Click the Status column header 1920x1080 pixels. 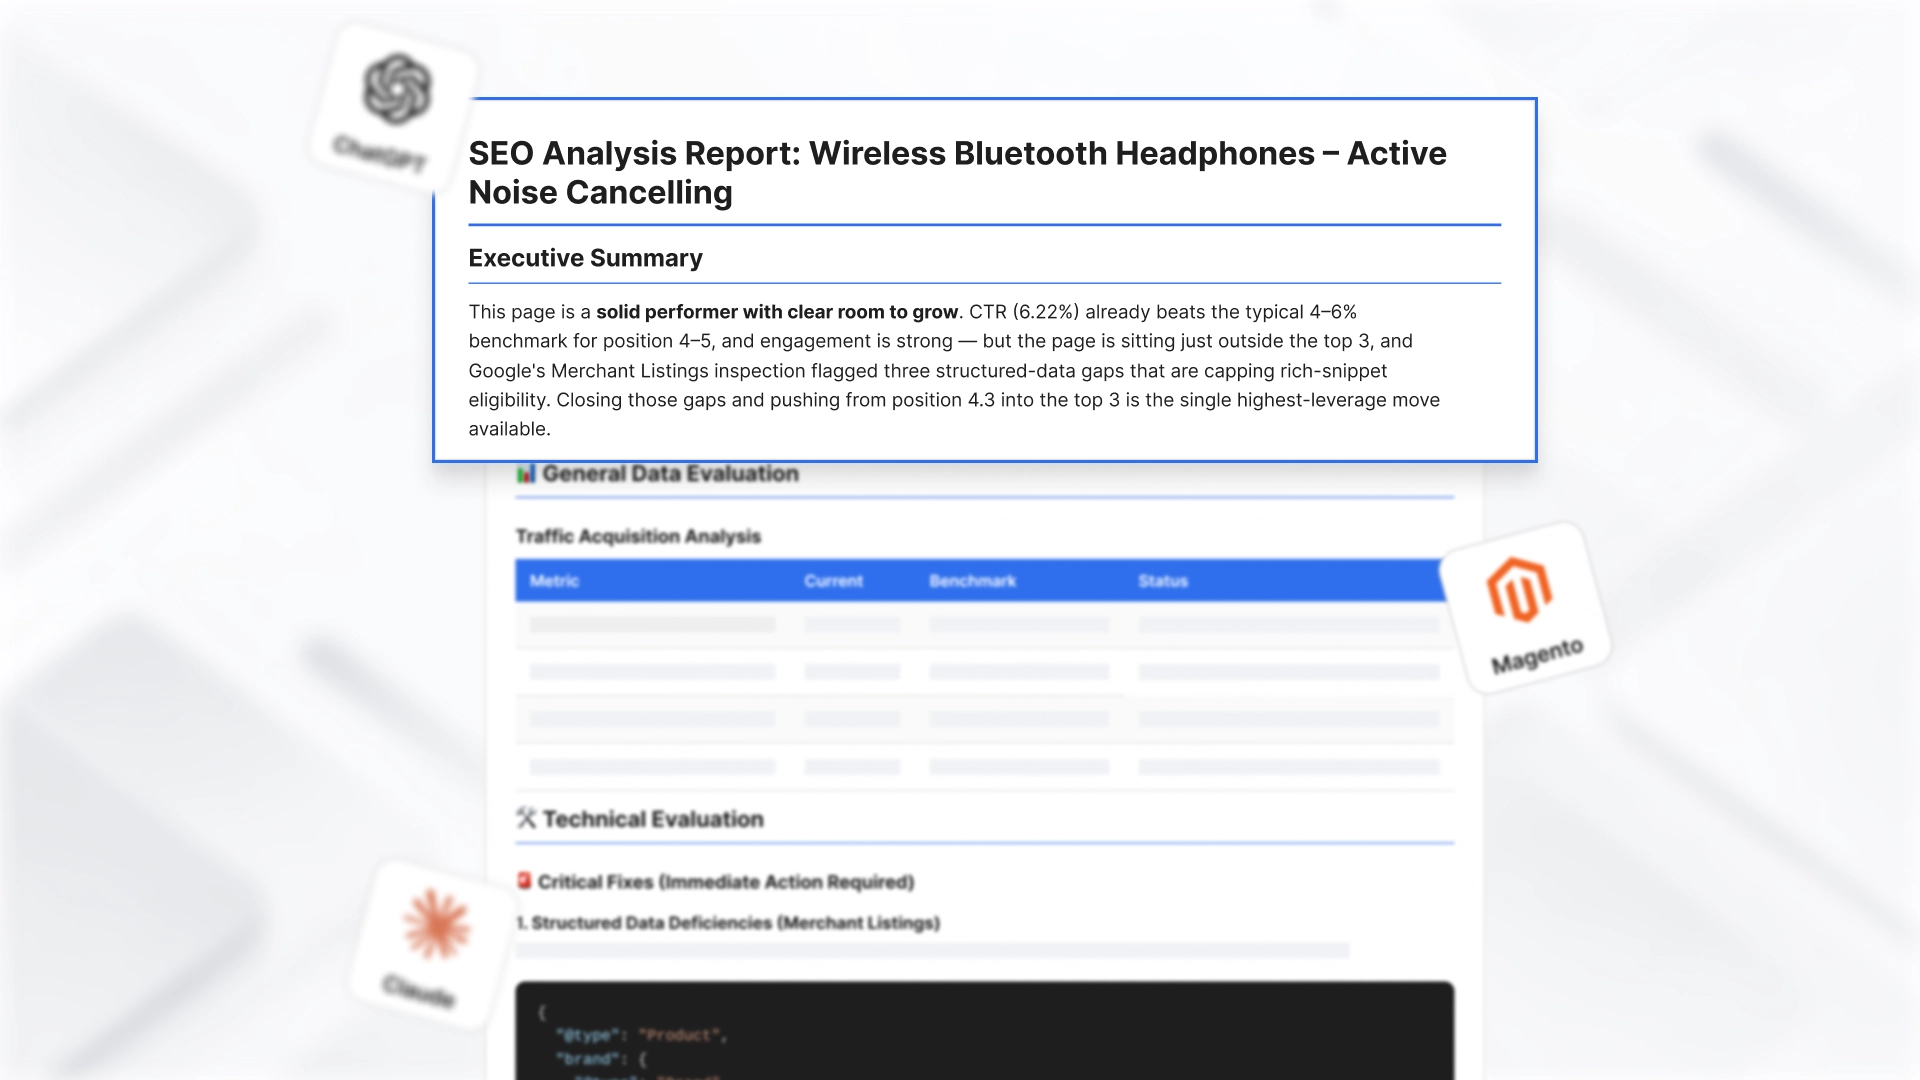tap(1163, 581)
